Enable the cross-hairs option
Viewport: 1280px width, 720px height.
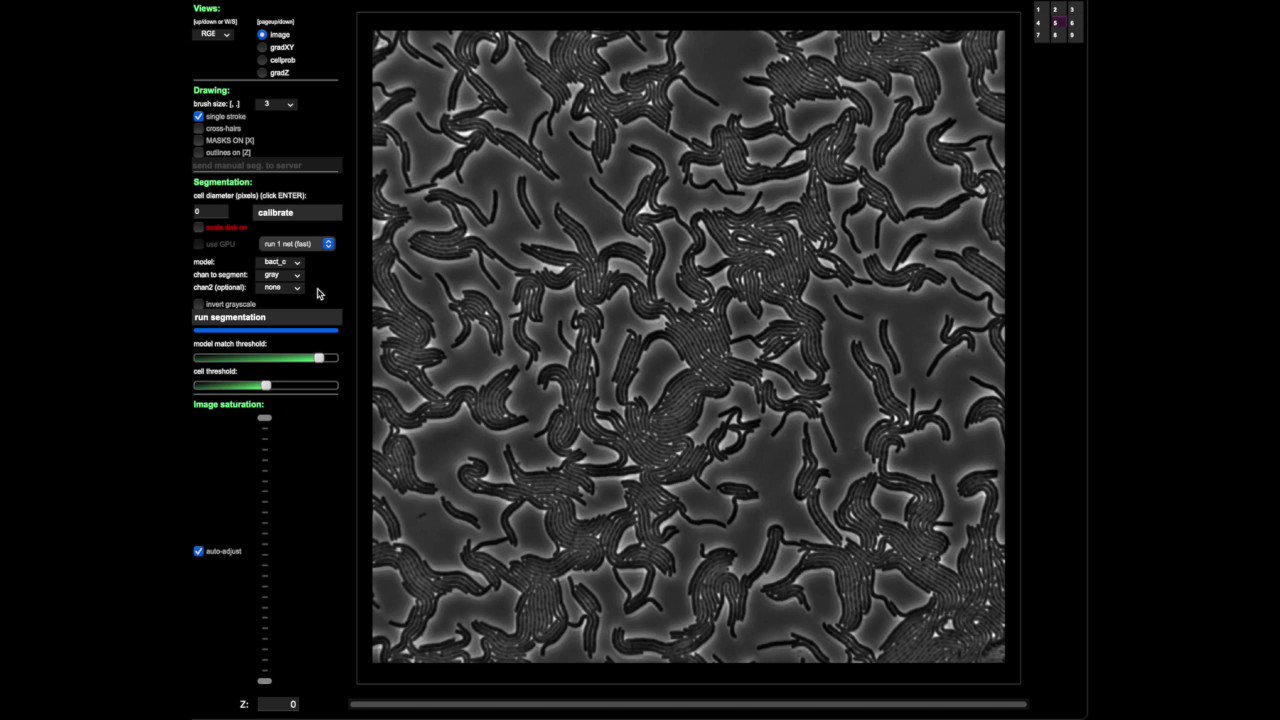pos(198,128)
